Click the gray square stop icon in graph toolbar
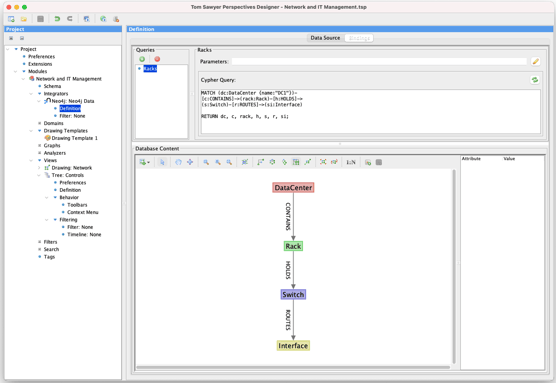Screen dimensions: 556x383 (x=379, y=162)
